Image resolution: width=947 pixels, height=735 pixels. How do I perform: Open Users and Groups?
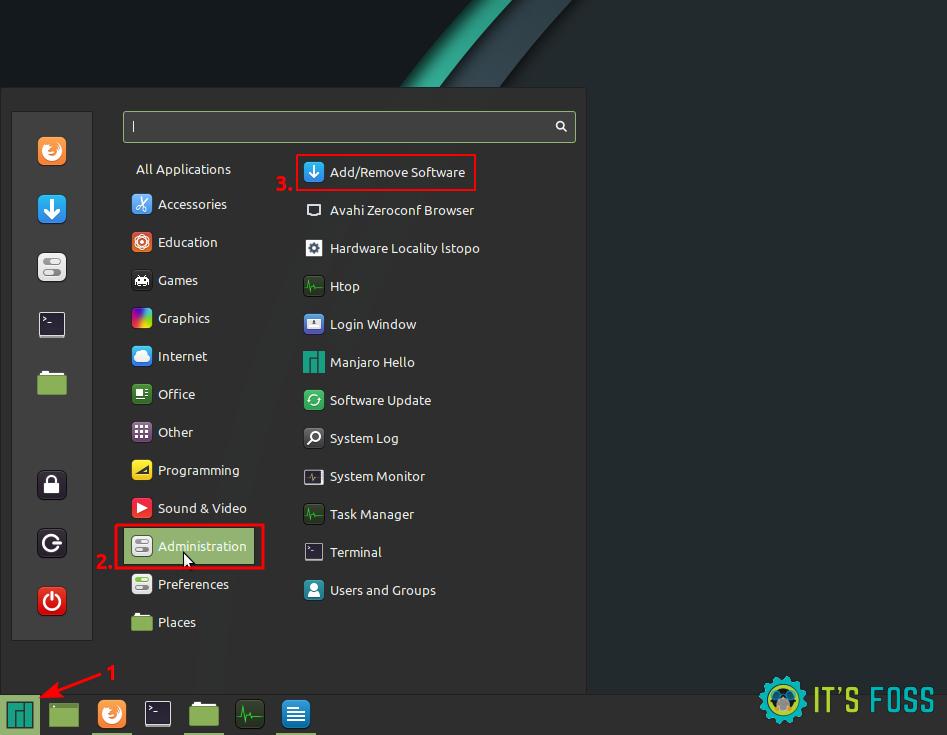pos(382,590)
